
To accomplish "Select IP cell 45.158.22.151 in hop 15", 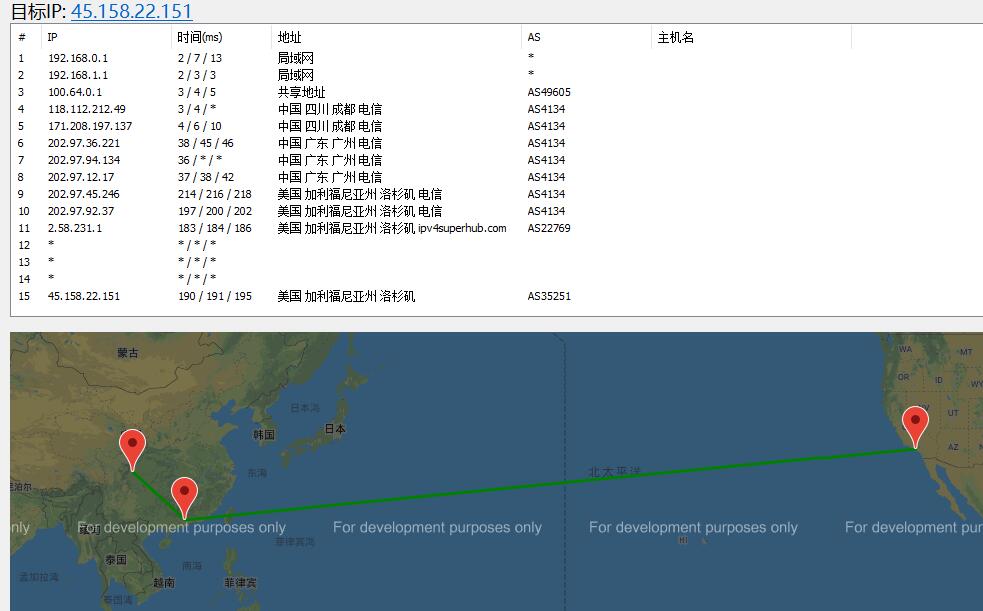I will 83,296.
